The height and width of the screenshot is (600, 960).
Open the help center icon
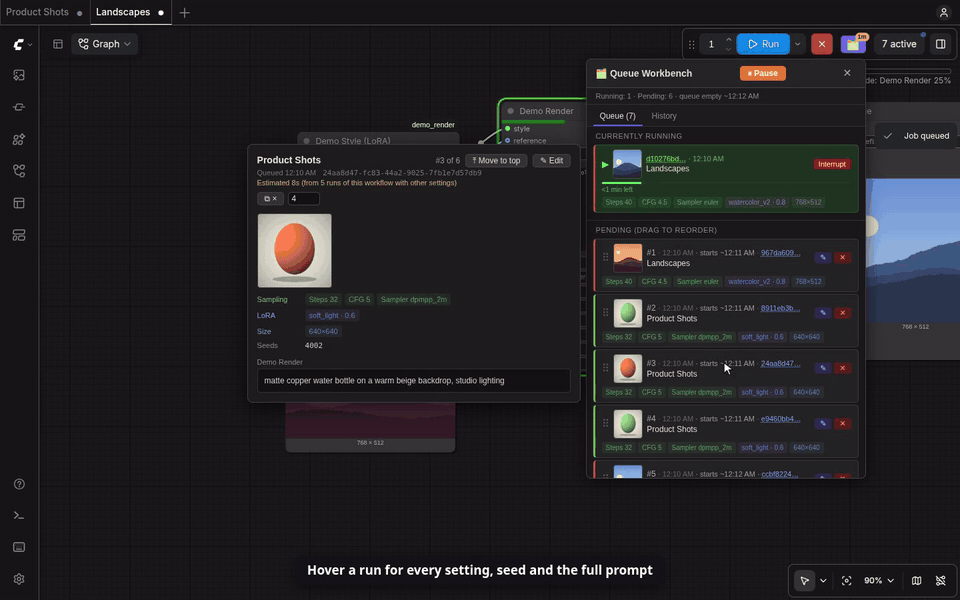(19, 484)
